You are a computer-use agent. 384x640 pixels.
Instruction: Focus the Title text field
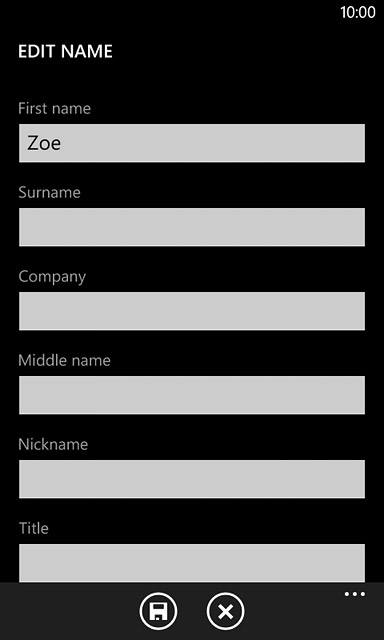[192, 563]
